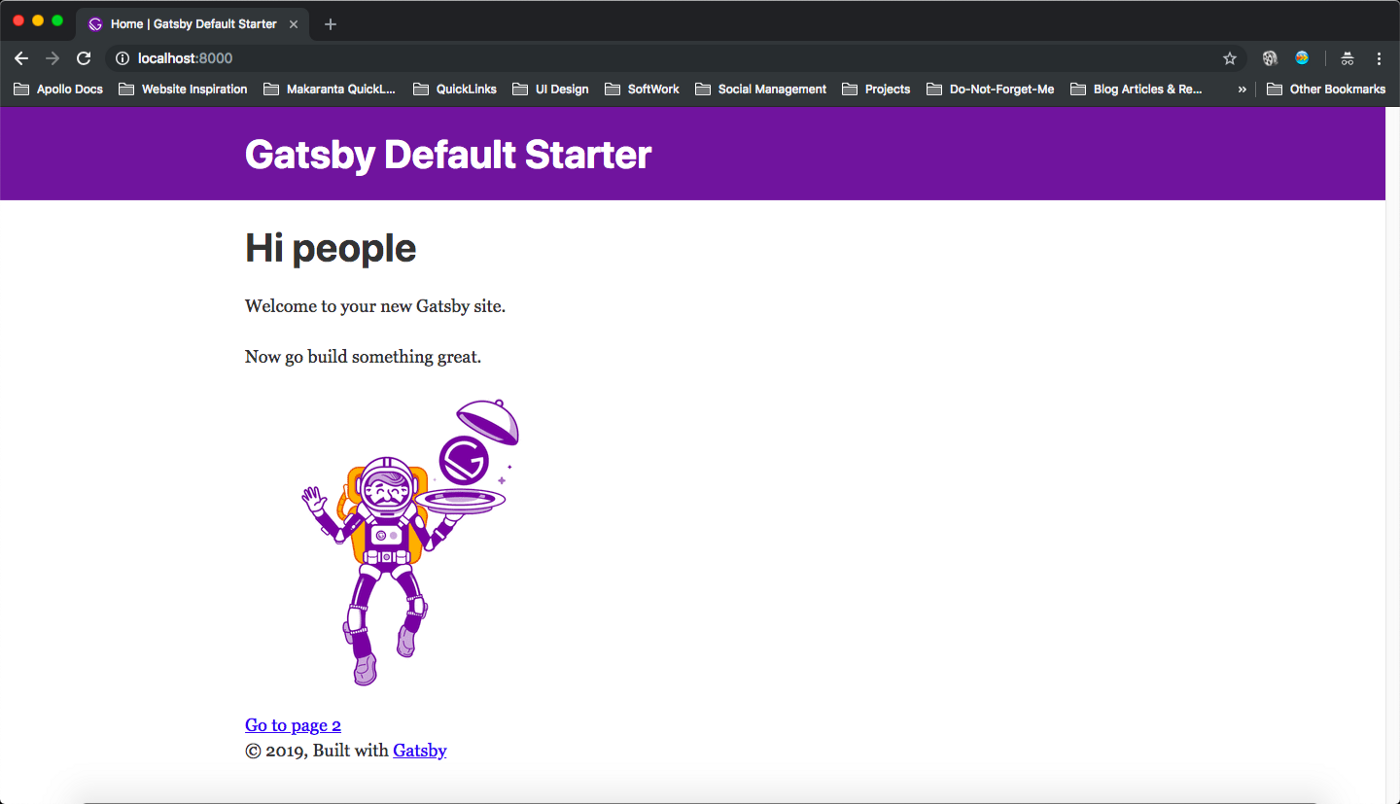Screen dimensions: 1400x804
Task: Click the colorful round extension icon
Action: tap(1302, 58)
